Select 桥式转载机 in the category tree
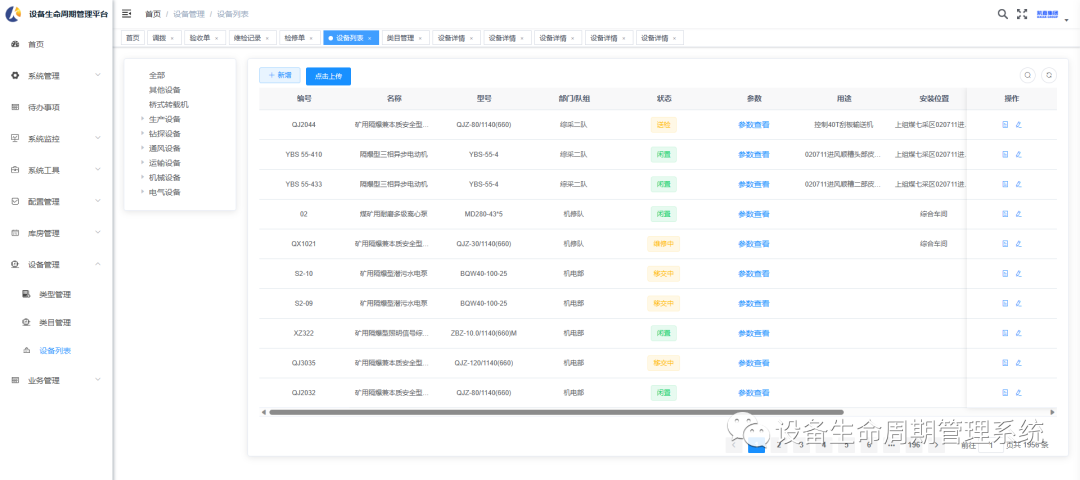The width and height of the screenshot is (1080, 480). 169,105
